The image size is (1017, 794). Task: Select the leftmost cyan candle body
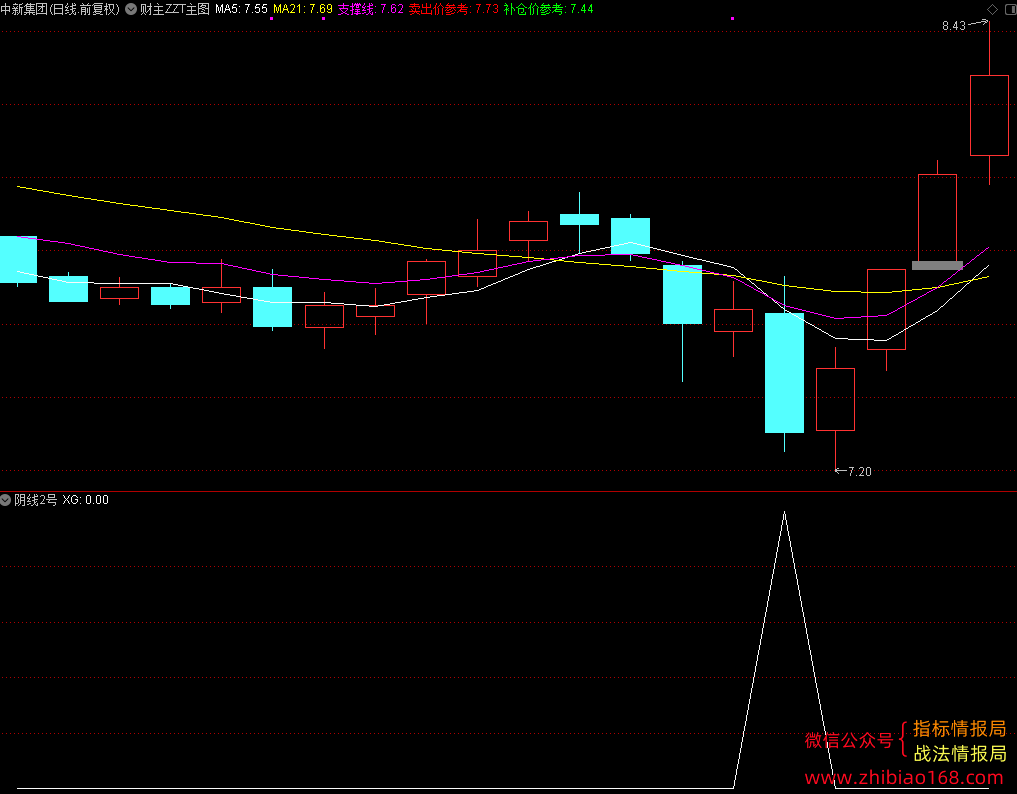pyautogui.click(x=18, y=259)
